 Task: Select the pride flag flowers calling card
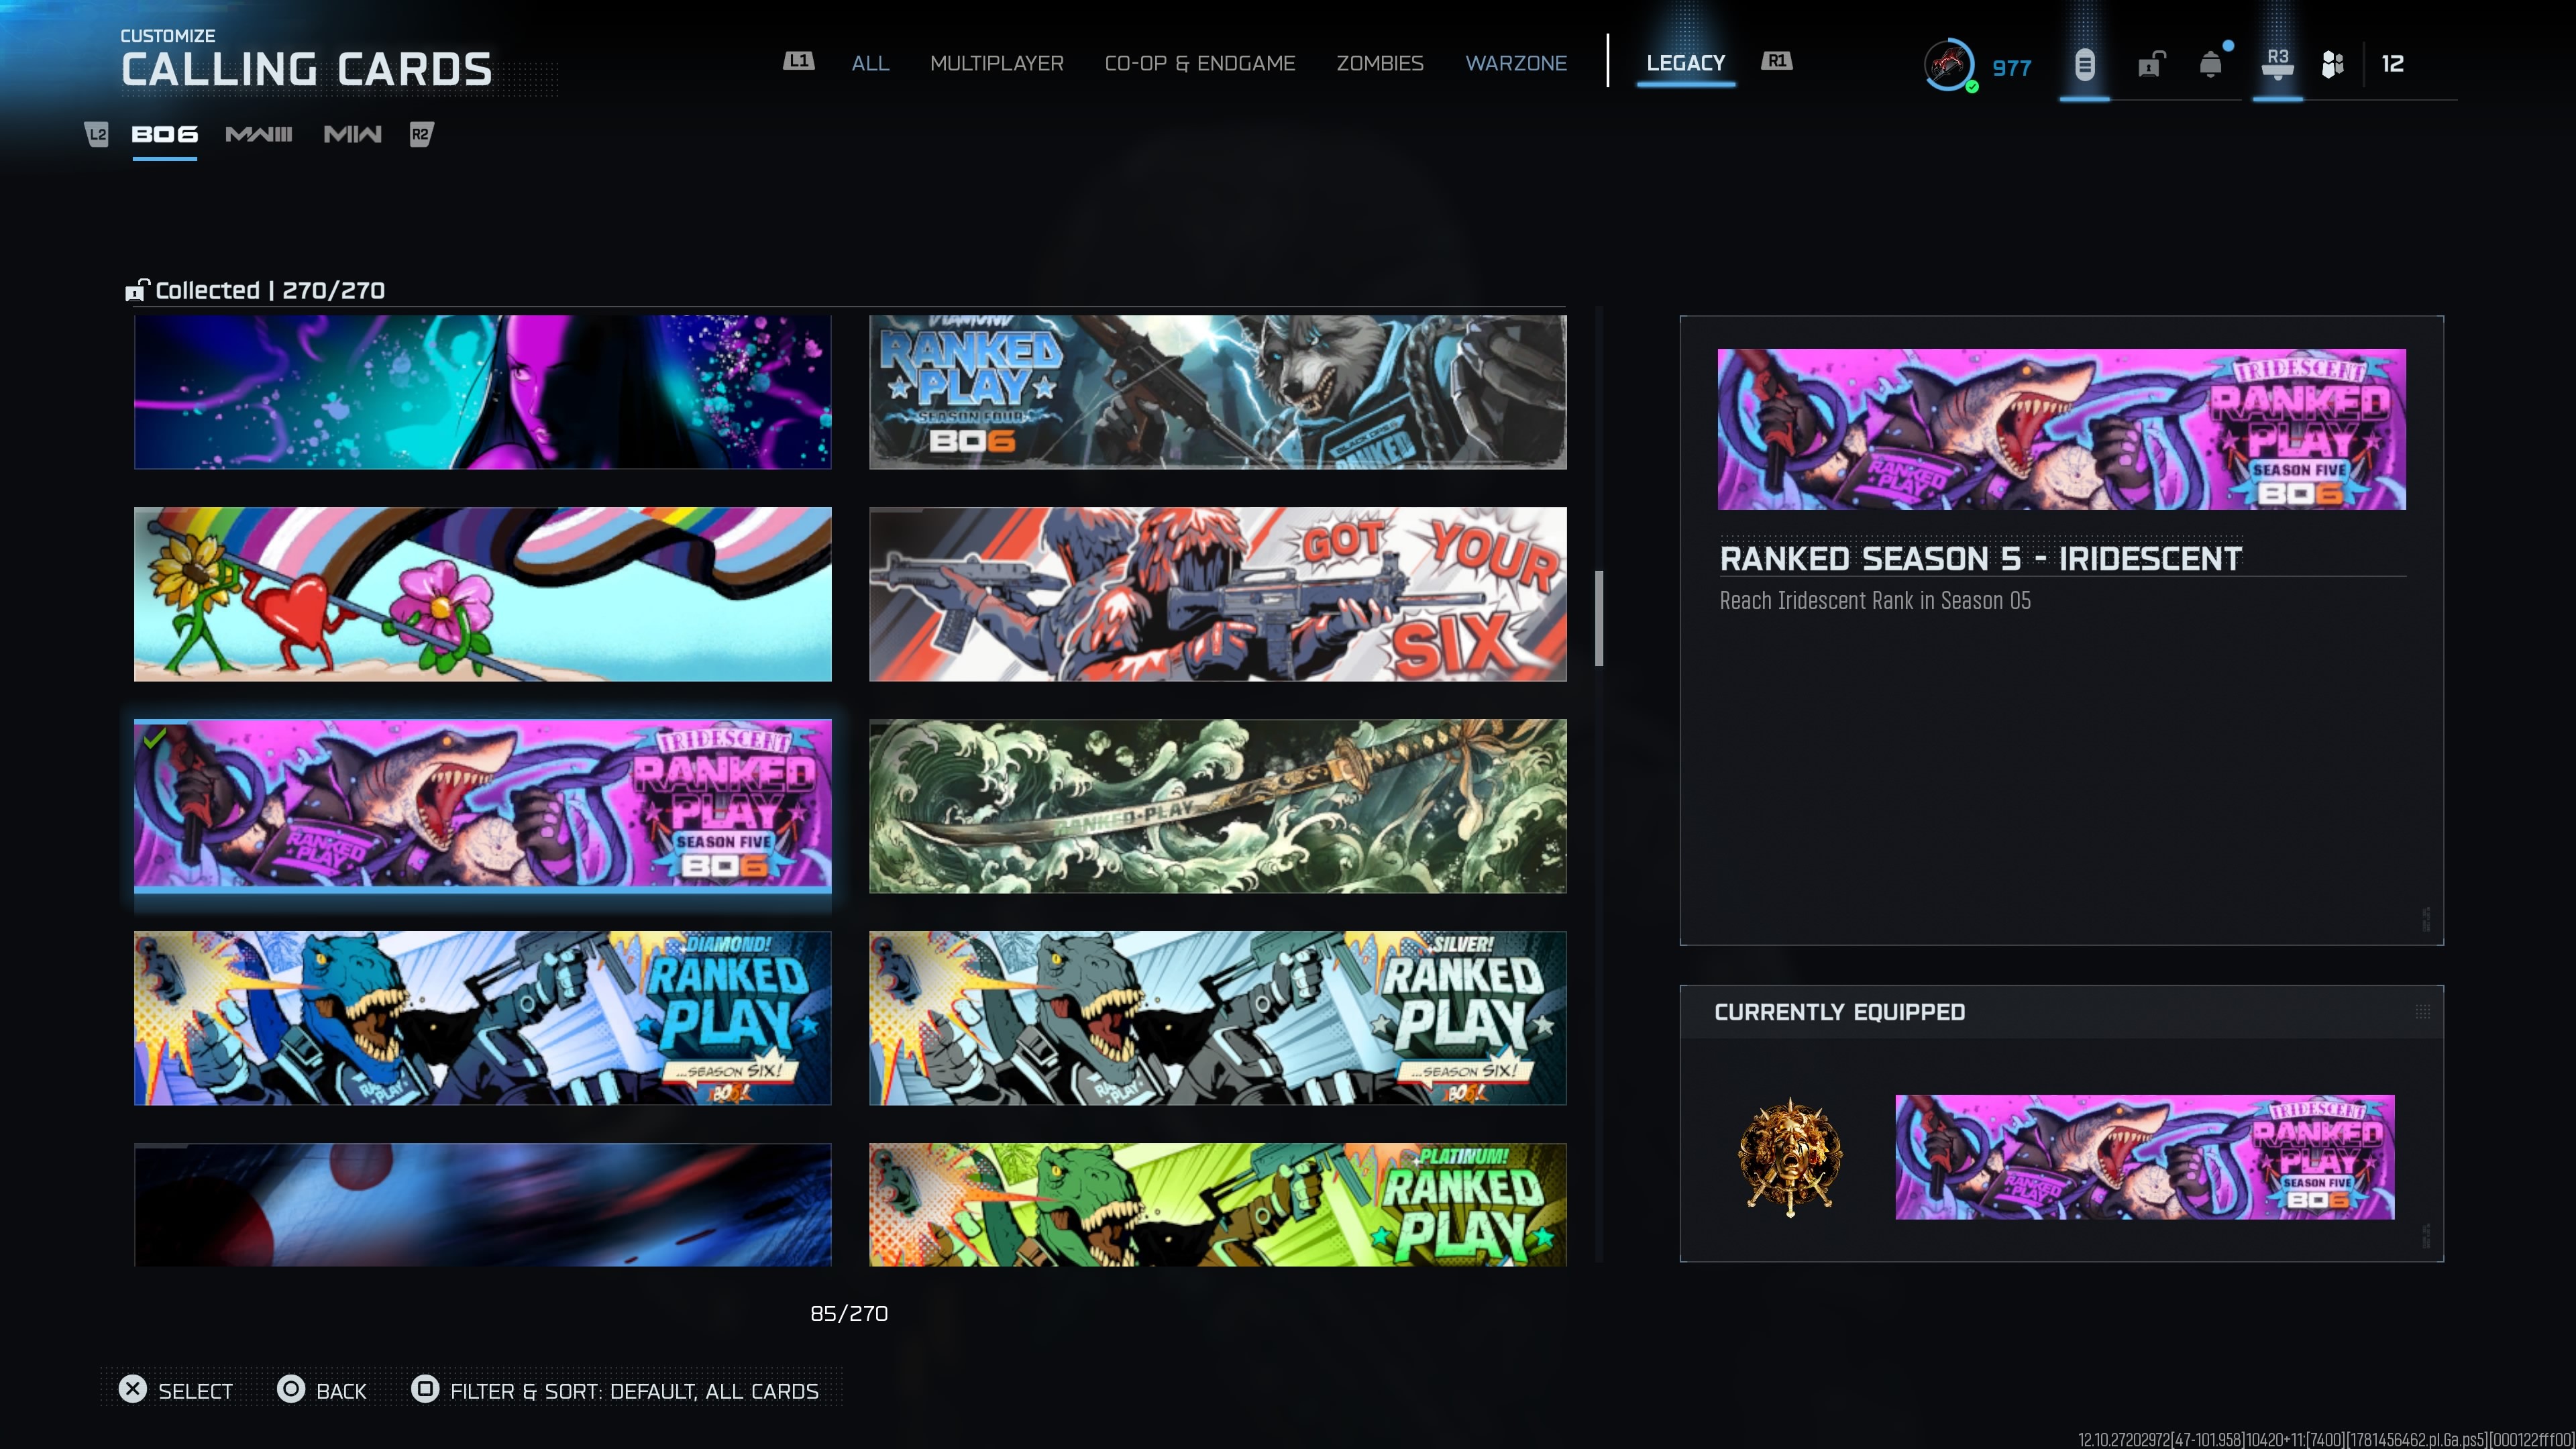483,594
